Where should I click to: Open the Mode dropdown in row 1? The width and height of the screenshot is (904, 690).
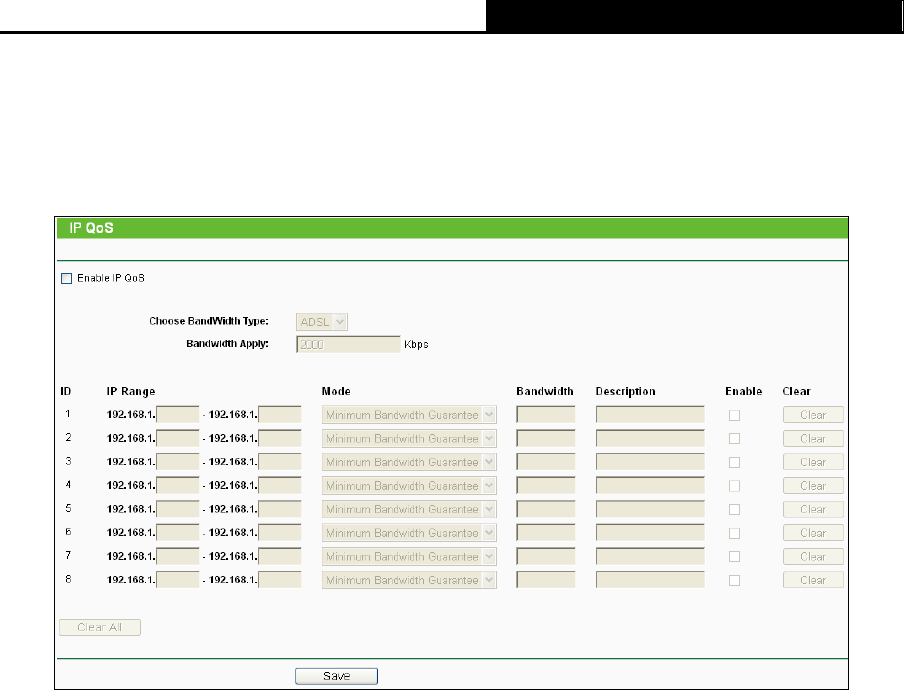pyautogui.click(x=409, y=414)
